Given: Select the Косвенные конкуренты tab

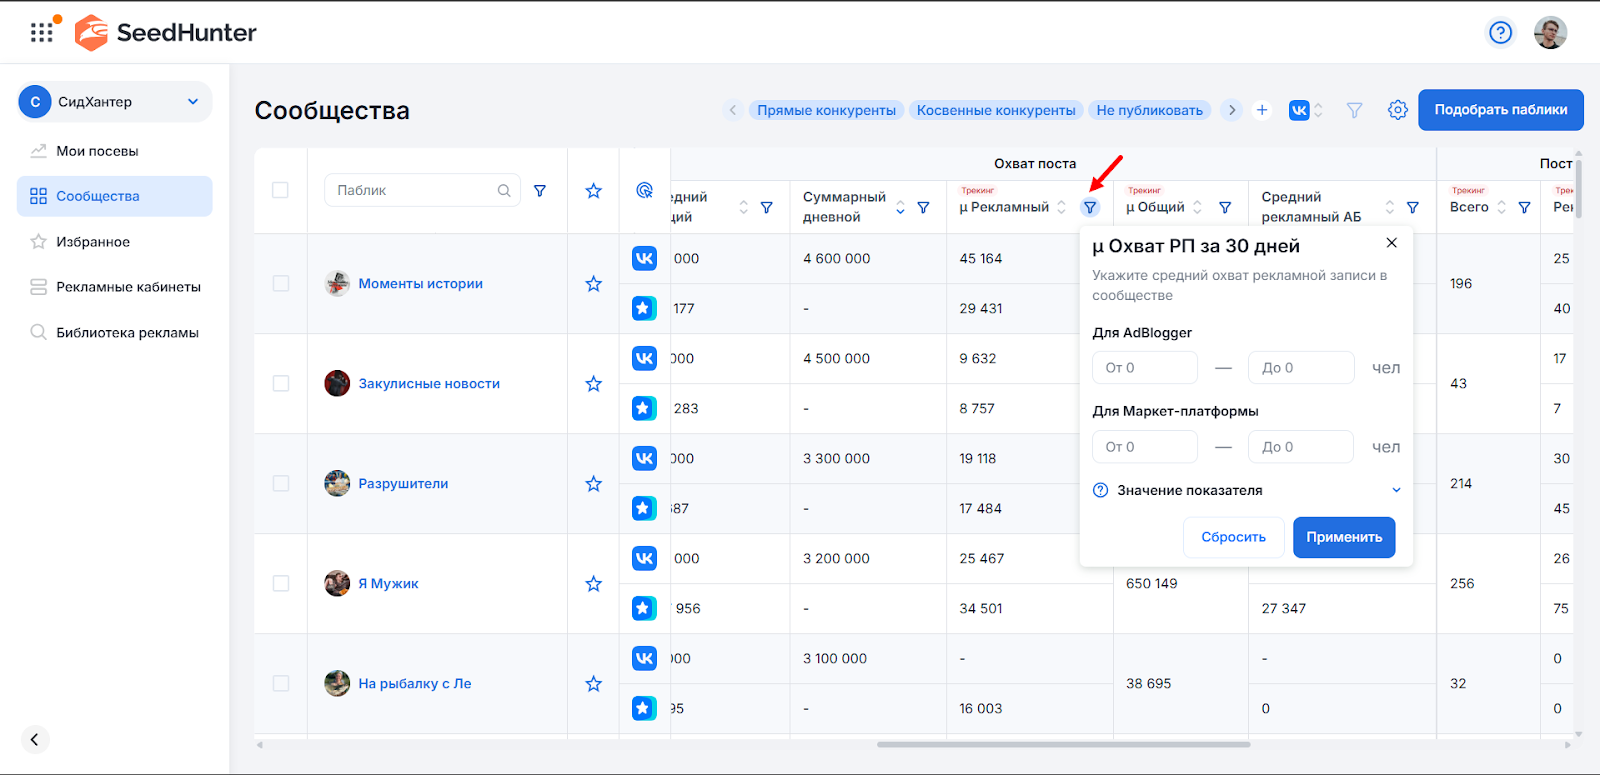Looking at the screenshot, I should [x=995, y=110].
